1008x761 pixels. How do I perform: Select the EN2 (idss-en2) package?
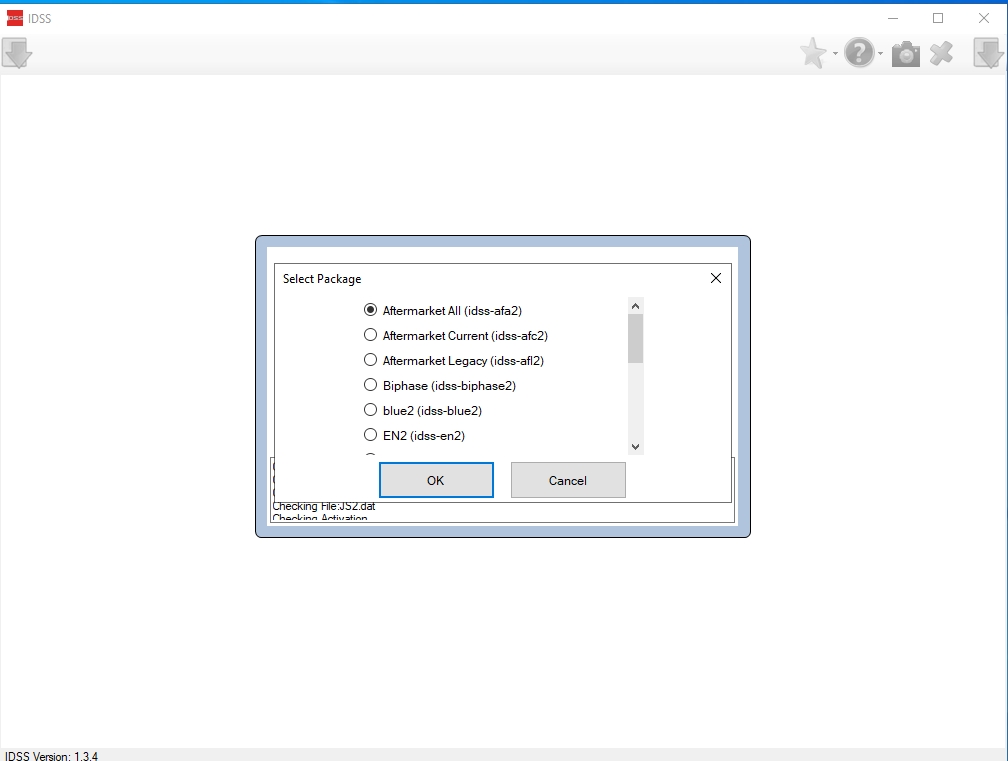371,435
